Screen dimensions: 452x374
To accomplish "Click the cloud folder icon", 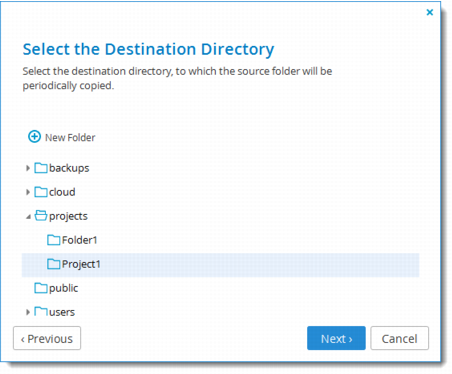I will click(x=41, y=192).
